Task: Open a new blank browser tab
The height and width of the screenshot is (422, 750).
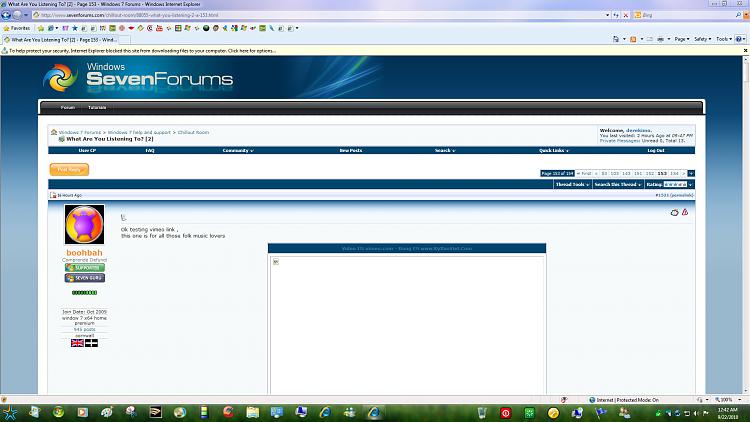Action: 124,40
